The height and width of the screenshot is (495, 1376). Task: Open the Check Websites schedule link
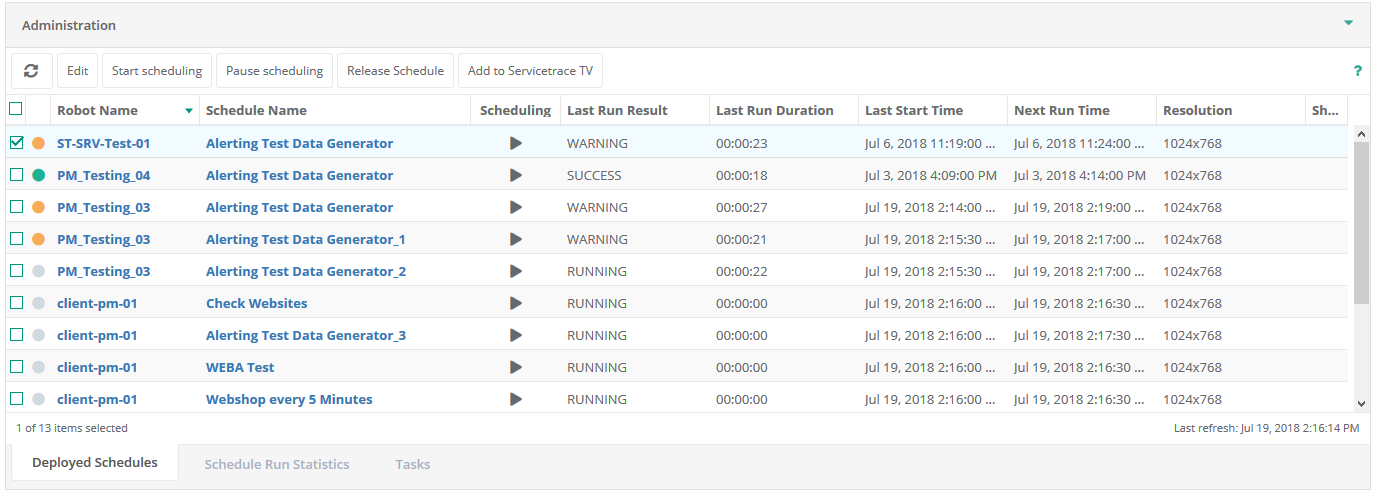click(x=256, y=303)
